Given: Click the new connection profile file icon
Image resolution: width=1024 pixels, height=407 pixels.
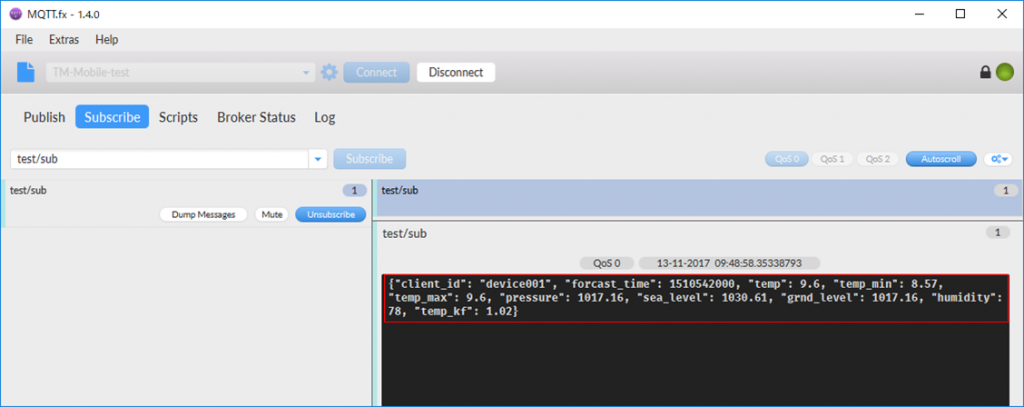Looking at the screenshot, I should click(x=25, y=72).
